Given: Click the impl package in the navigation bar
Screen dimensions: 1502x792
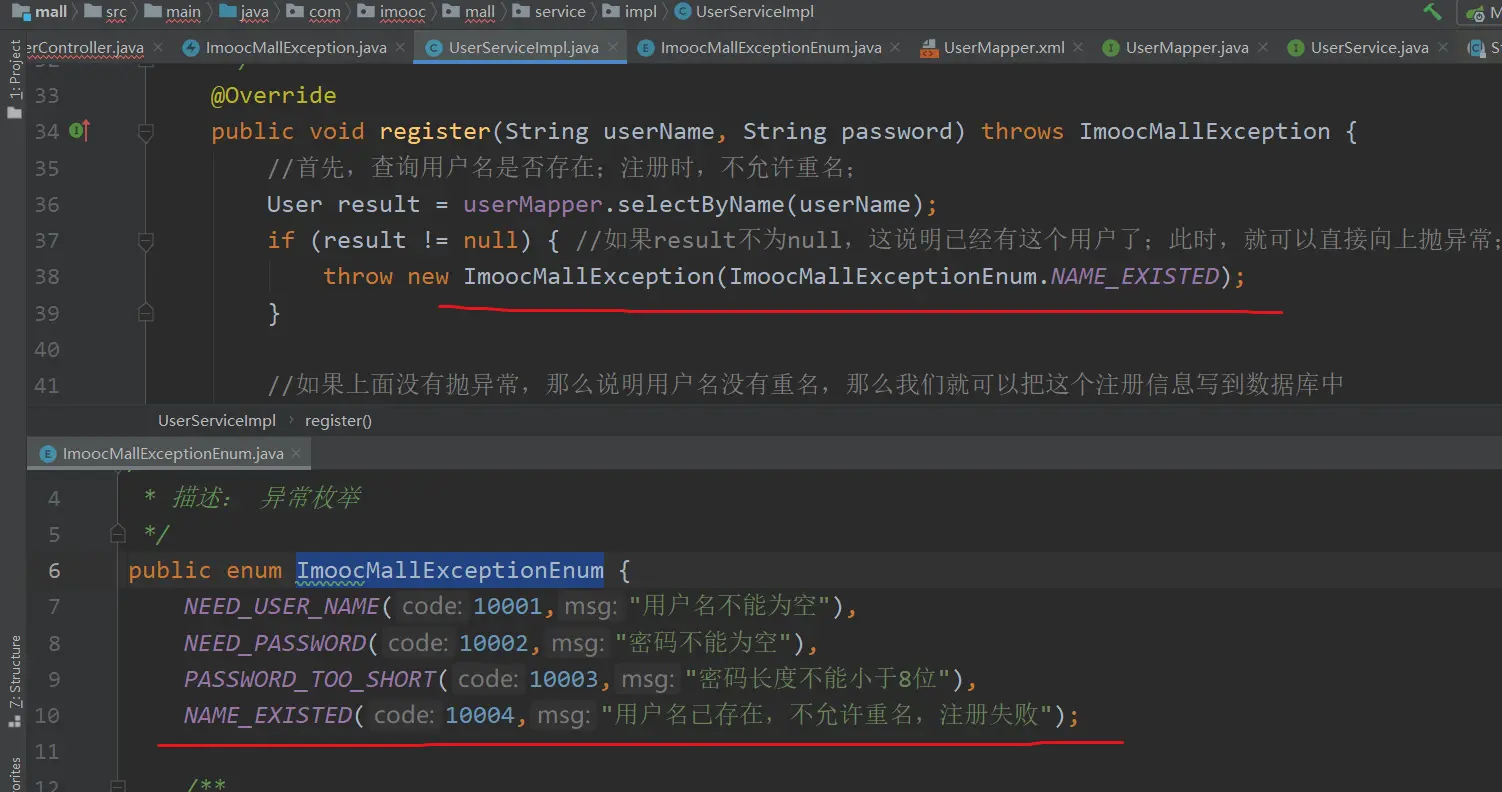Looking at the screenshot, I should click(631, 12).
